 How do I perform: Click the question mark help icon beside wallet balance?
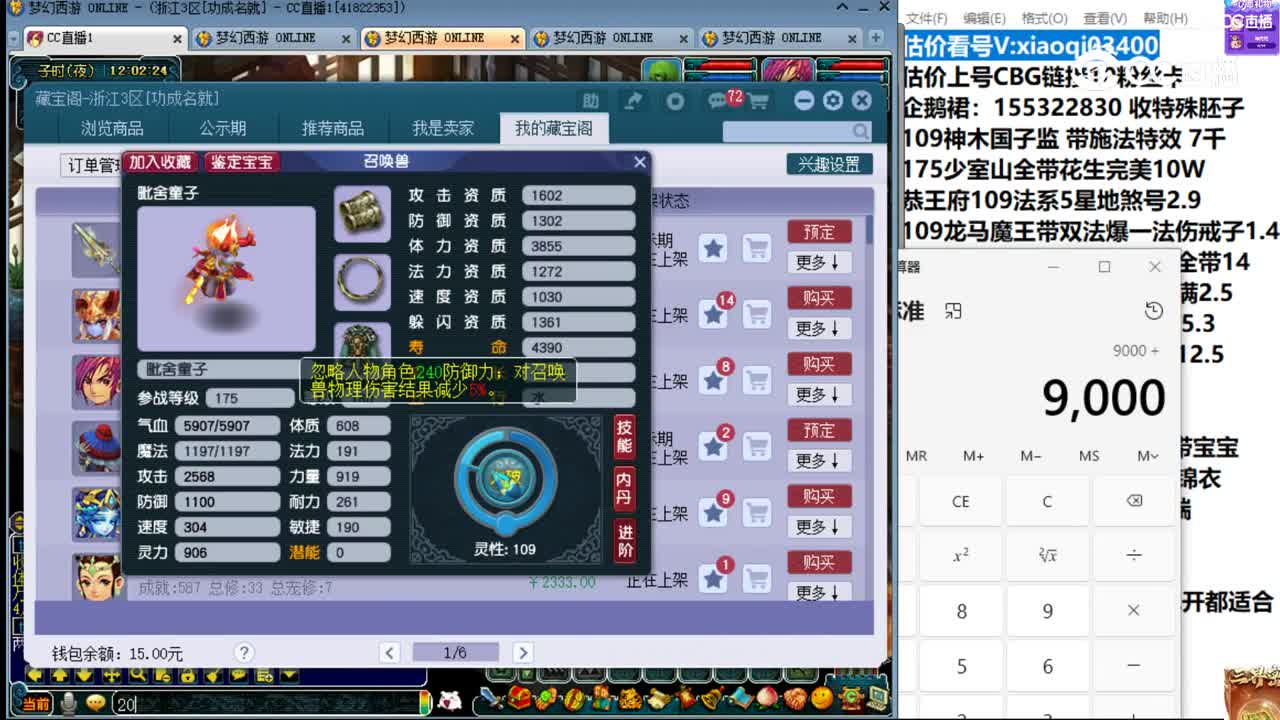pyautogui.click(x=244, y=652)
